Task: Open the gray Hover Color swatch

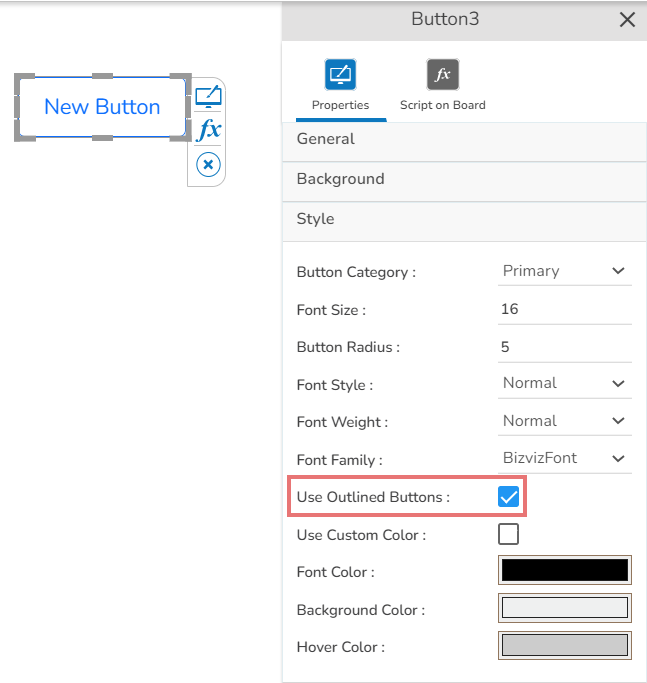Action: (565, 645)
